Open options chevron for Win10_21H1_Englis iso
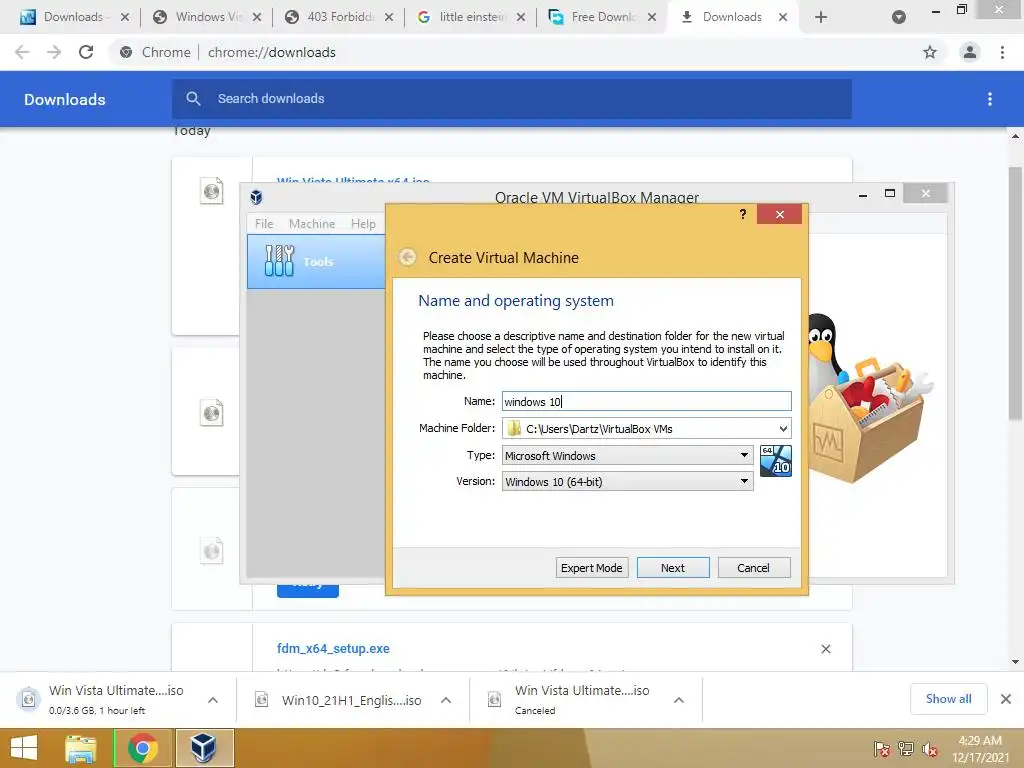This screenshot has width=1024, height=768. click(x=446, y=700)
